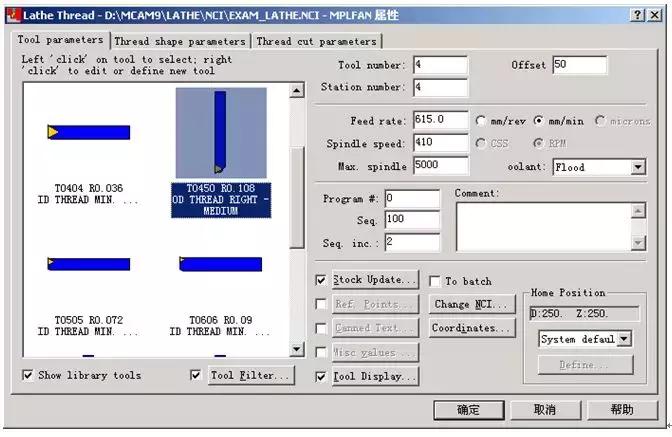Click the Define home position button
672x437 pixels.
coord(585,365)
